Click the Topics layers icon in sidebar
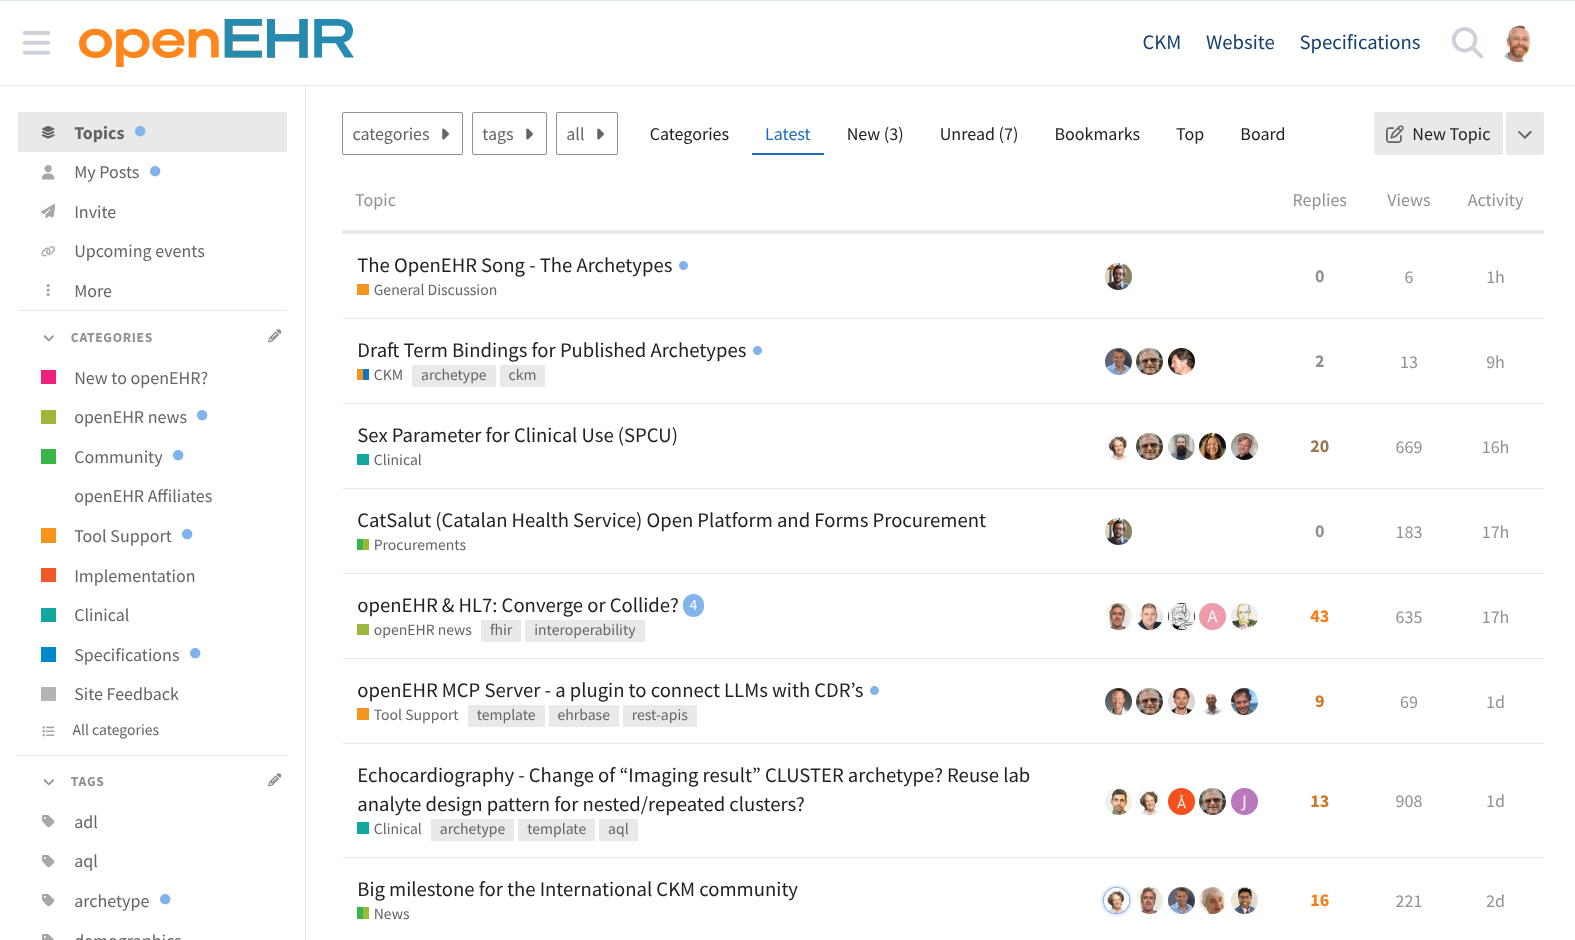The width and height of the screenshot is (1575, 940). coord(48,133)
